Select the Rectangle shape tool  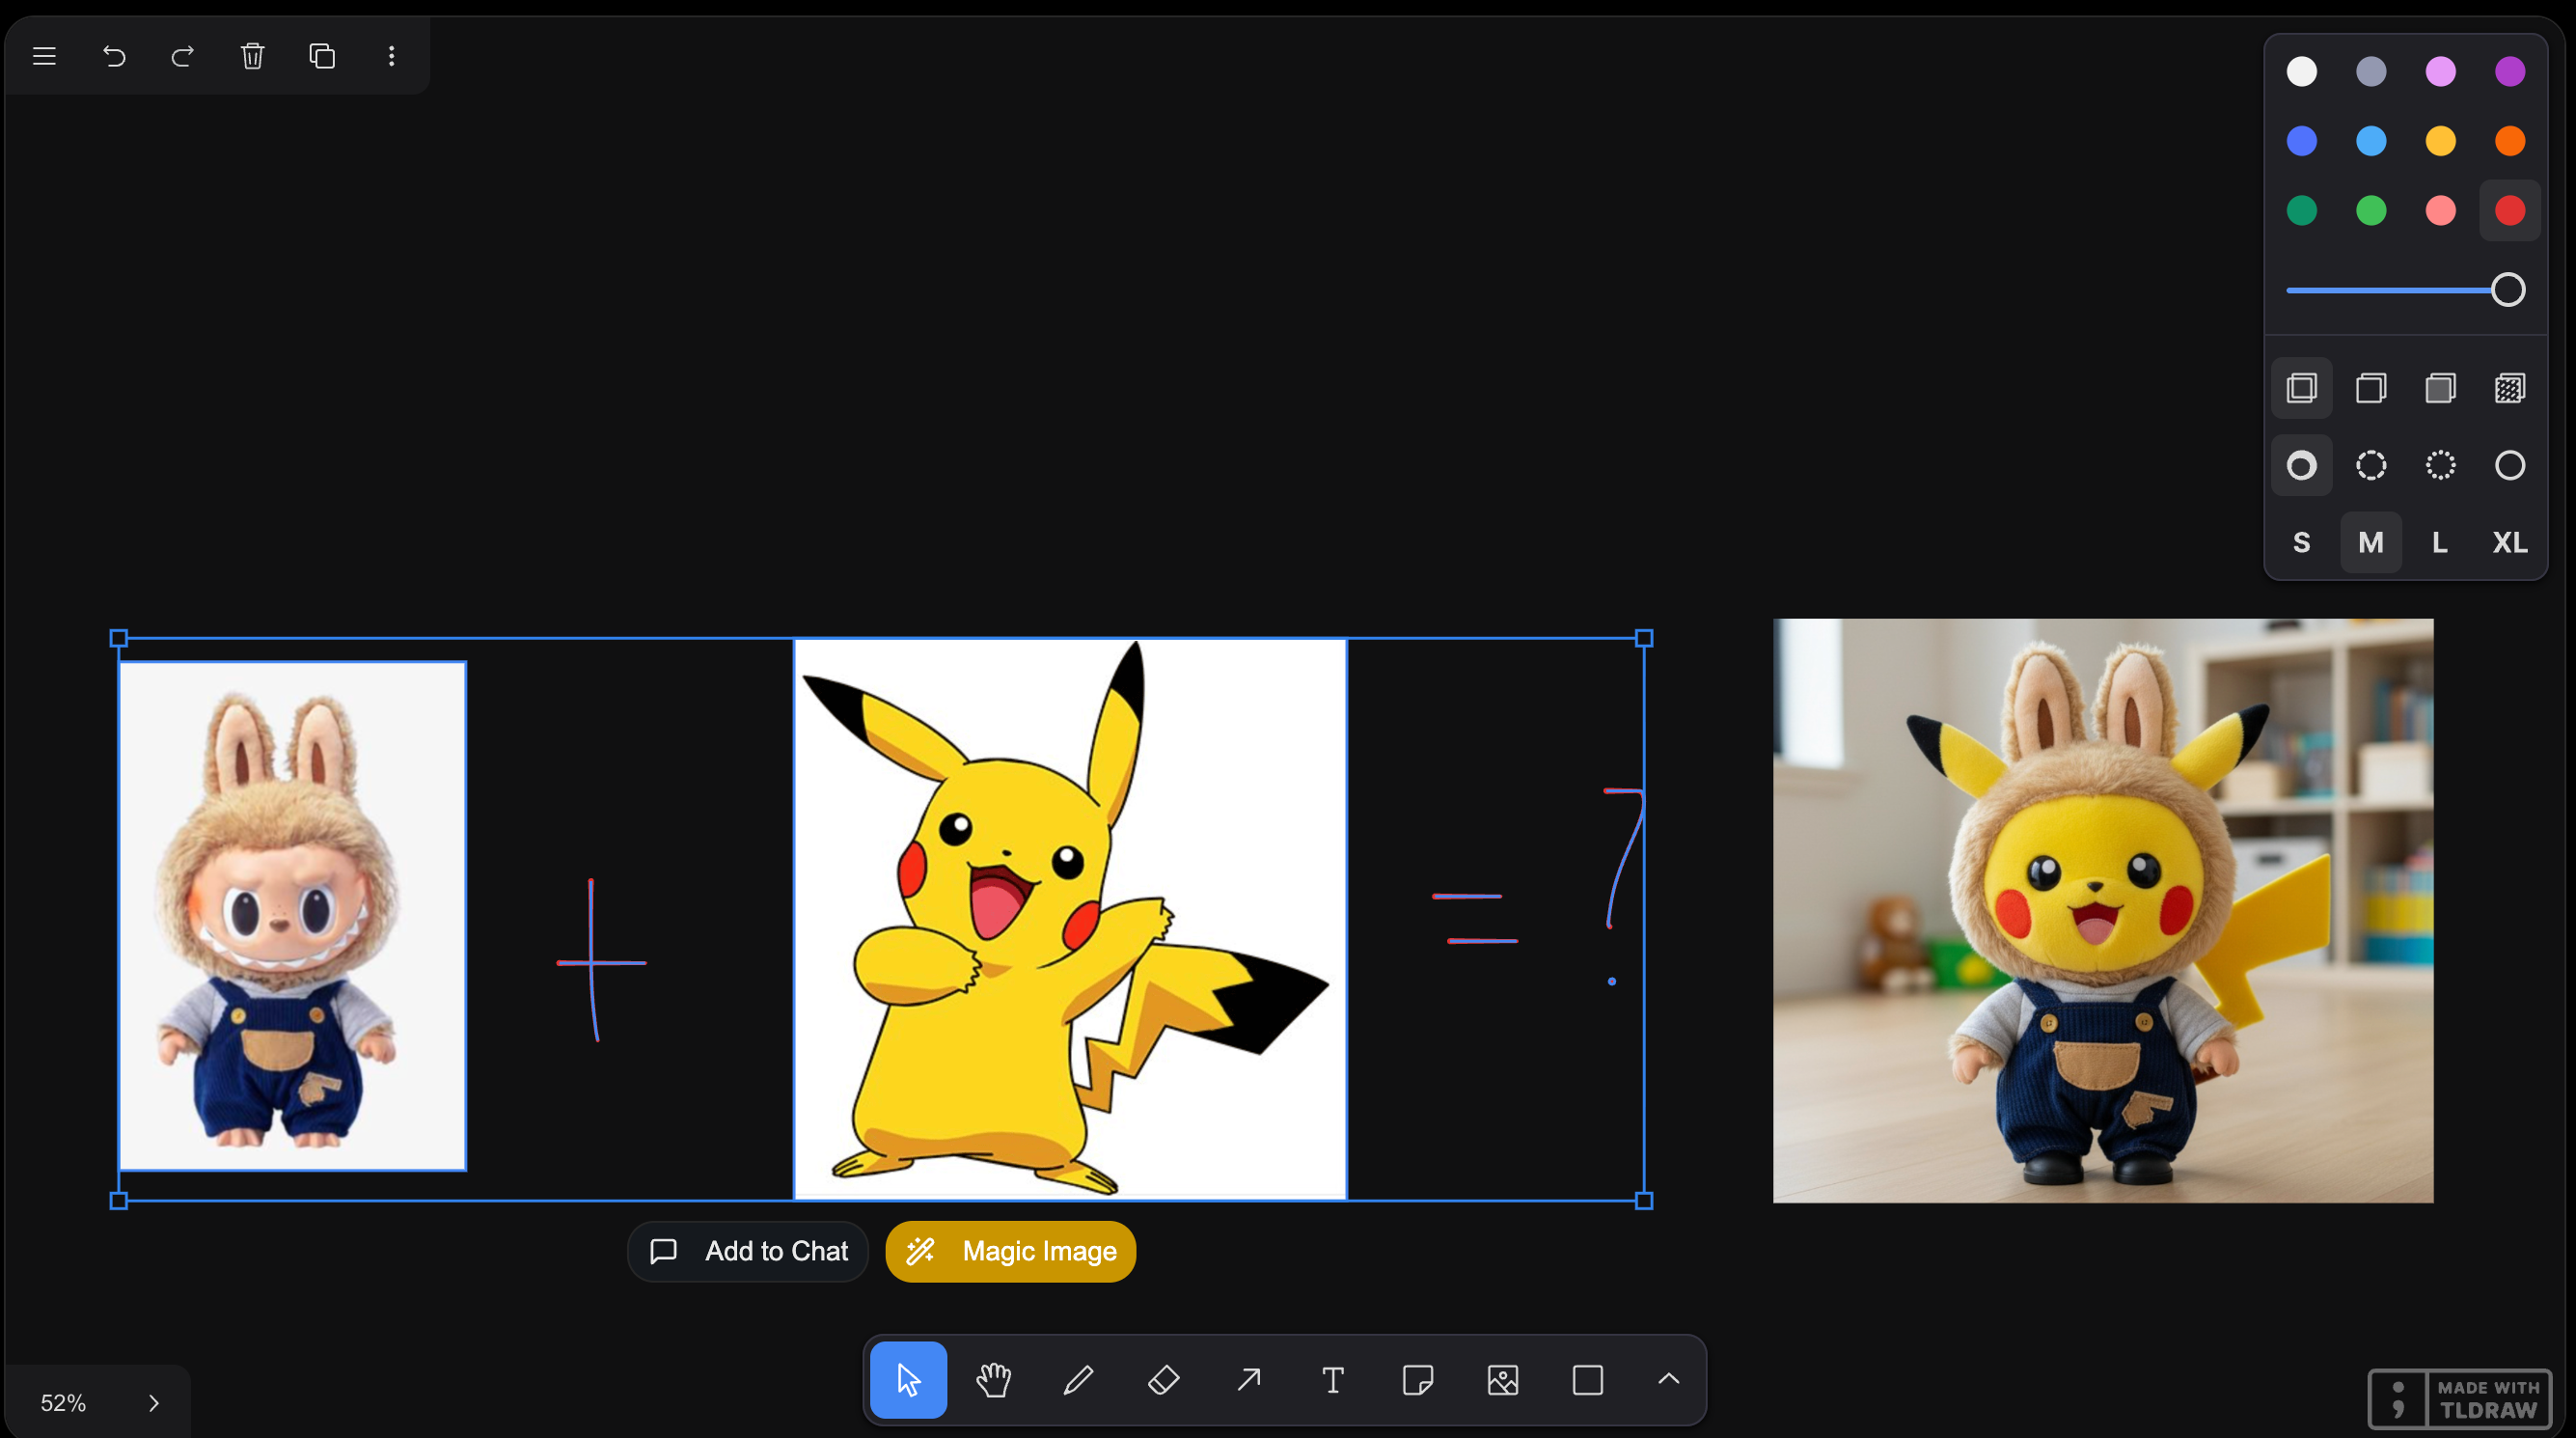(1588, 1380)
